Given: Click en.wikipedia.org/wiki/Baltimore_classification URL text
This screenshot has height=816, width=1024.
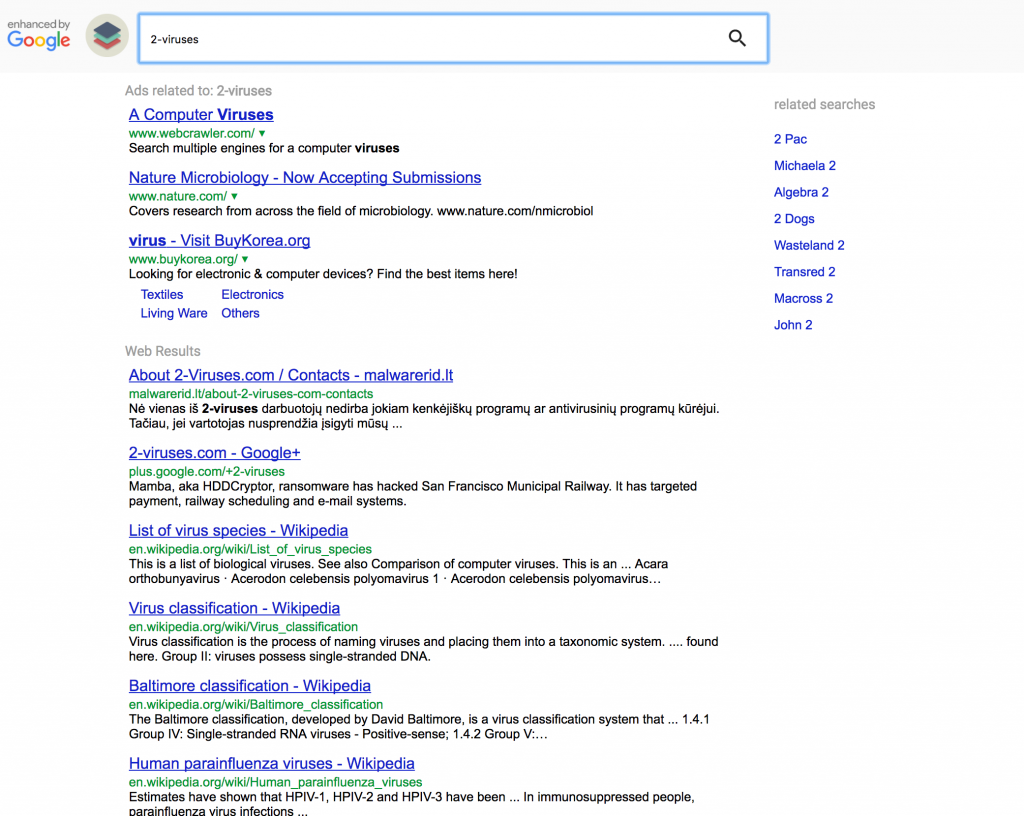Looking at the screenshot, I should coord(255,704).
